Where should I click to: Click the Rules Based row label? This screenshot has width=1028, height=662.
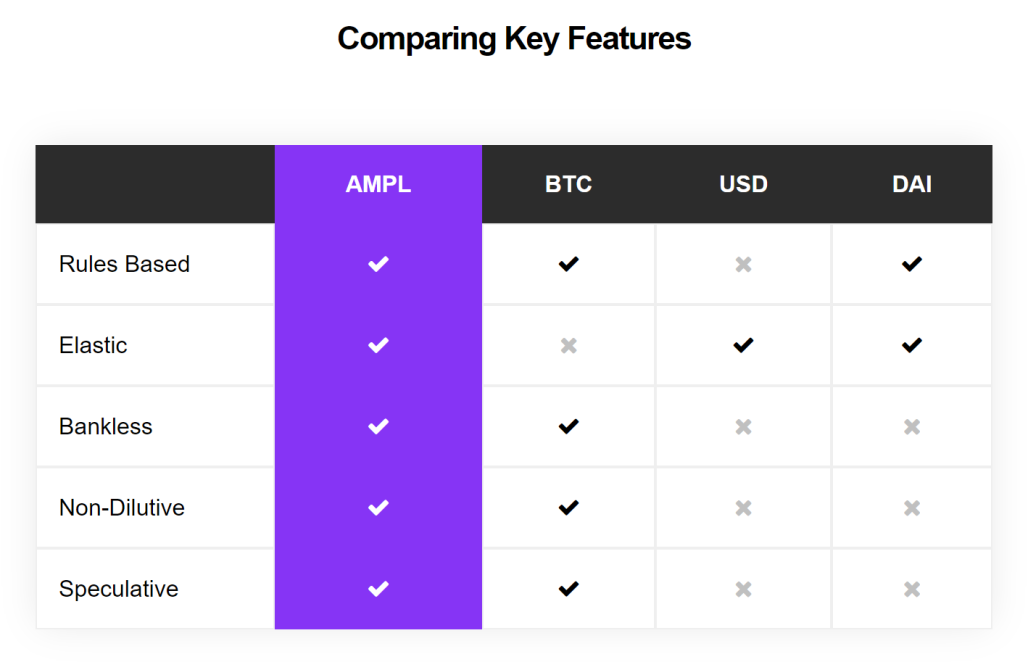tap(124, 263)
